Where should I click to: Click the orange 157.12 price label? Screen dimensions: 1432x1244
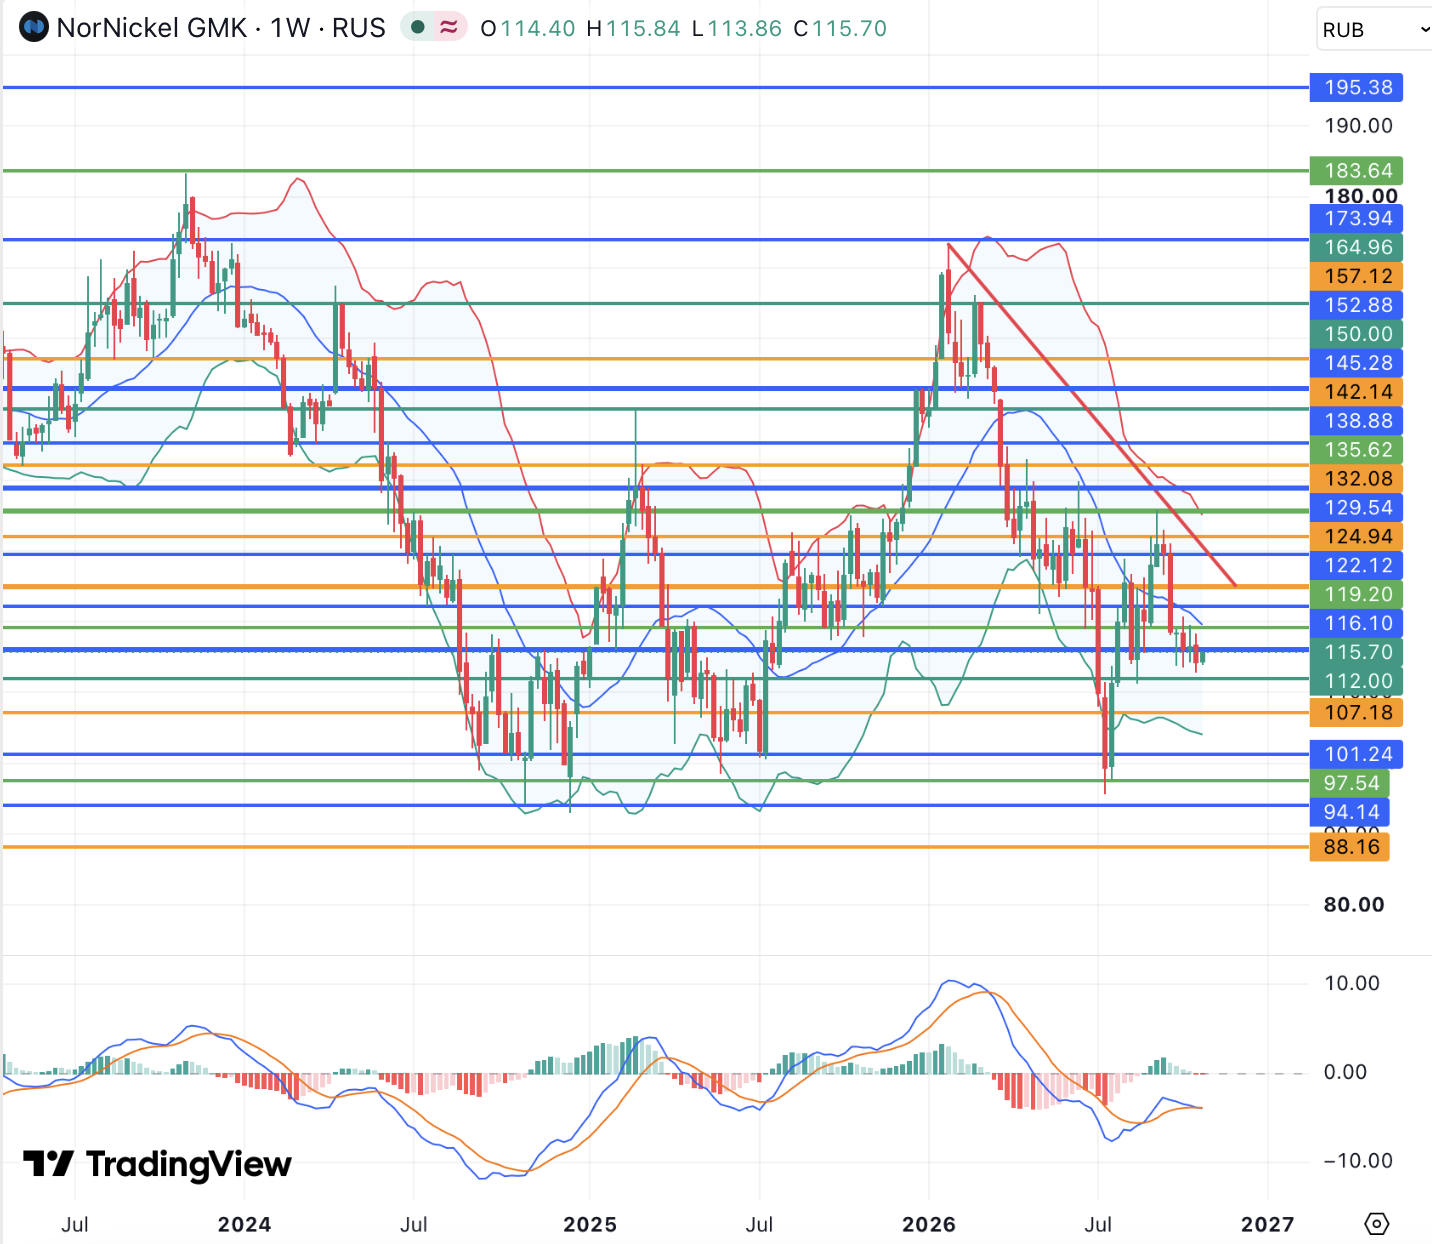point(1357,276)
